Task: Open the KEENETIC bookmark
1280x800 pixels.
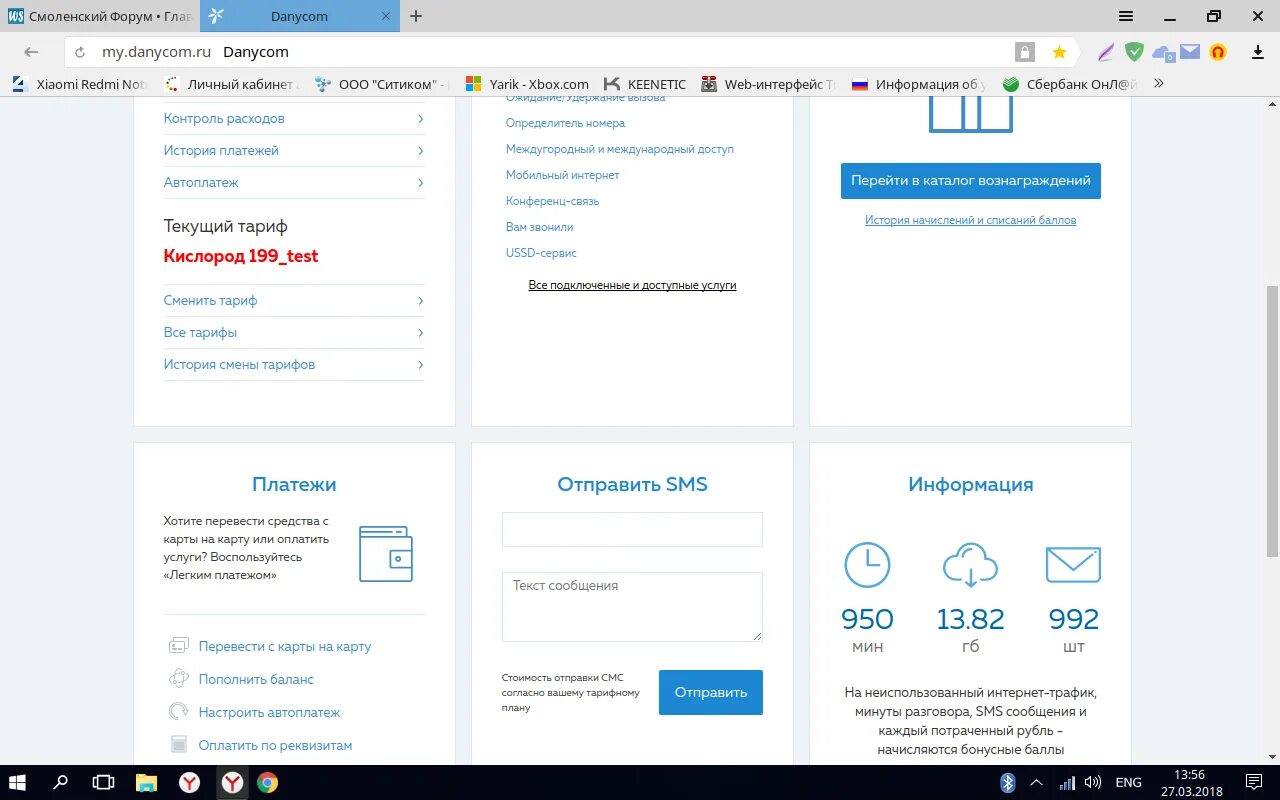Action: point(644,84)
